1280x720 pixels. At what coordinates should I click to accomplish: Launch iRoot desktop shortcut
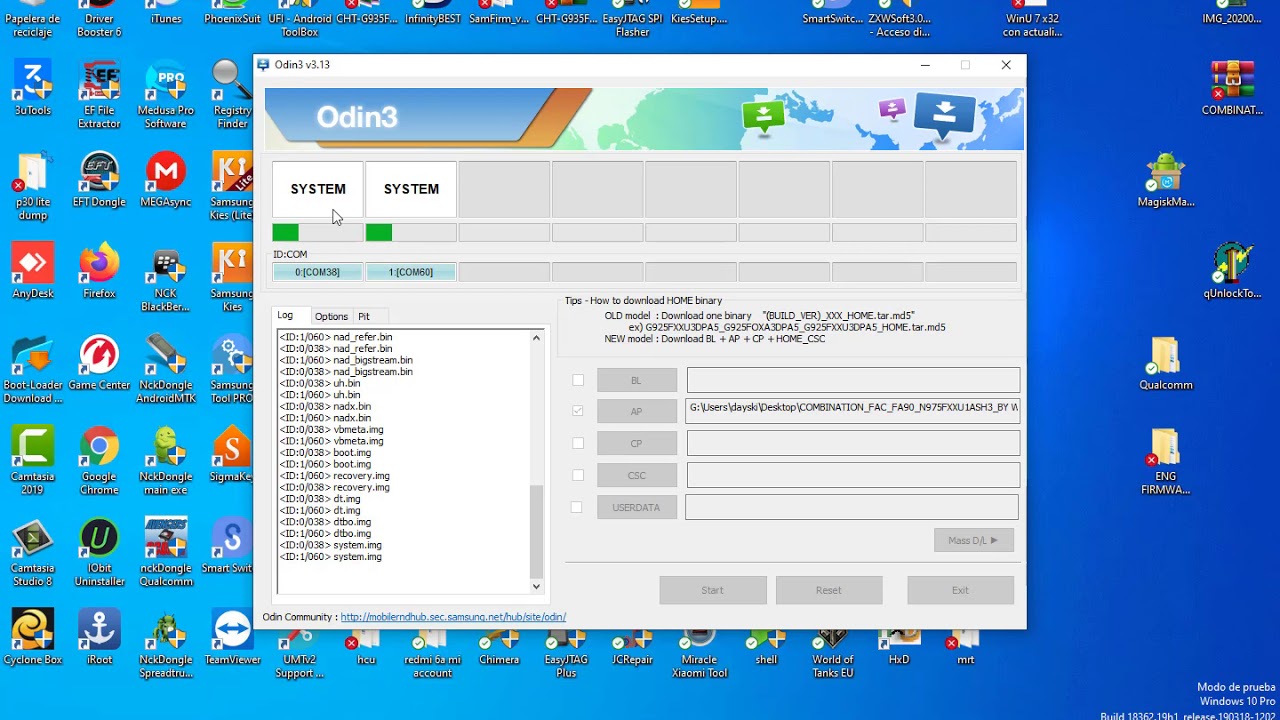click(x=99, y=638)
